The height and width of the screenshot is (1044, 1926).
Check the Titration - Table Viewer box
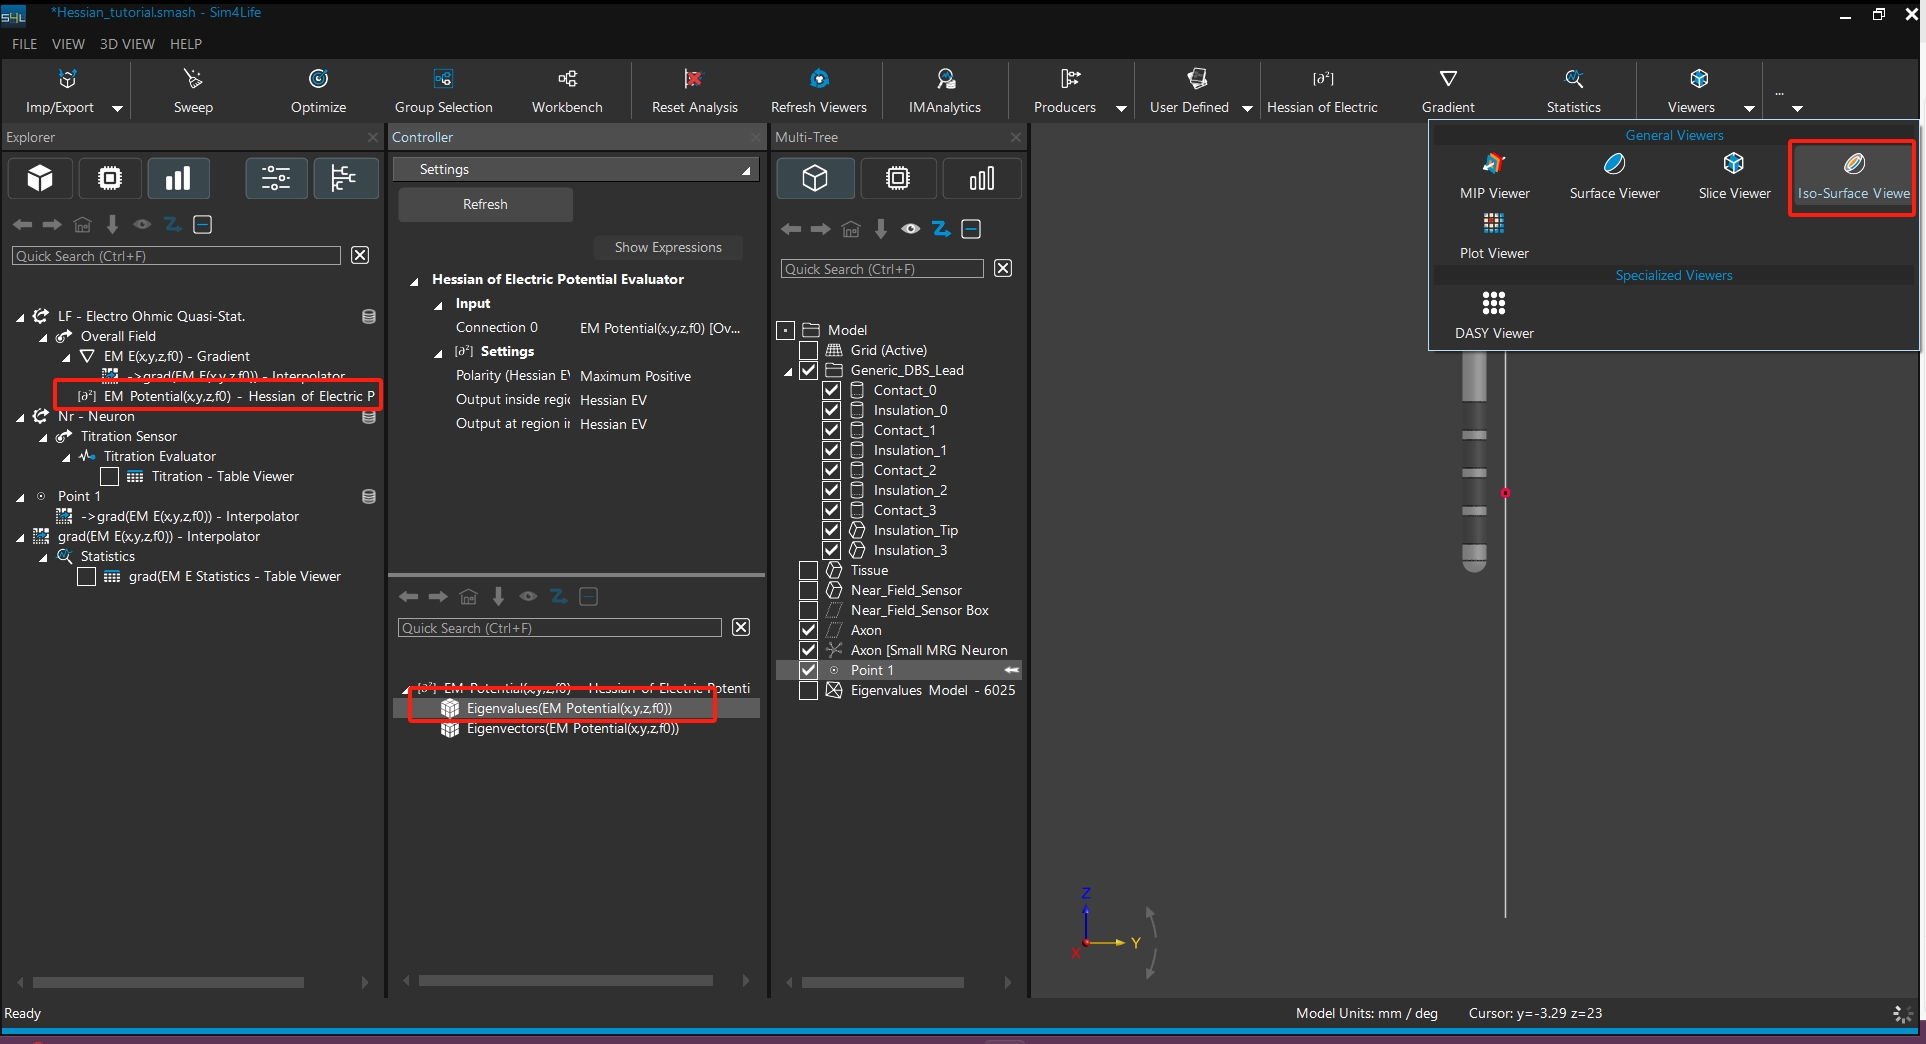[x=110, y=477]
